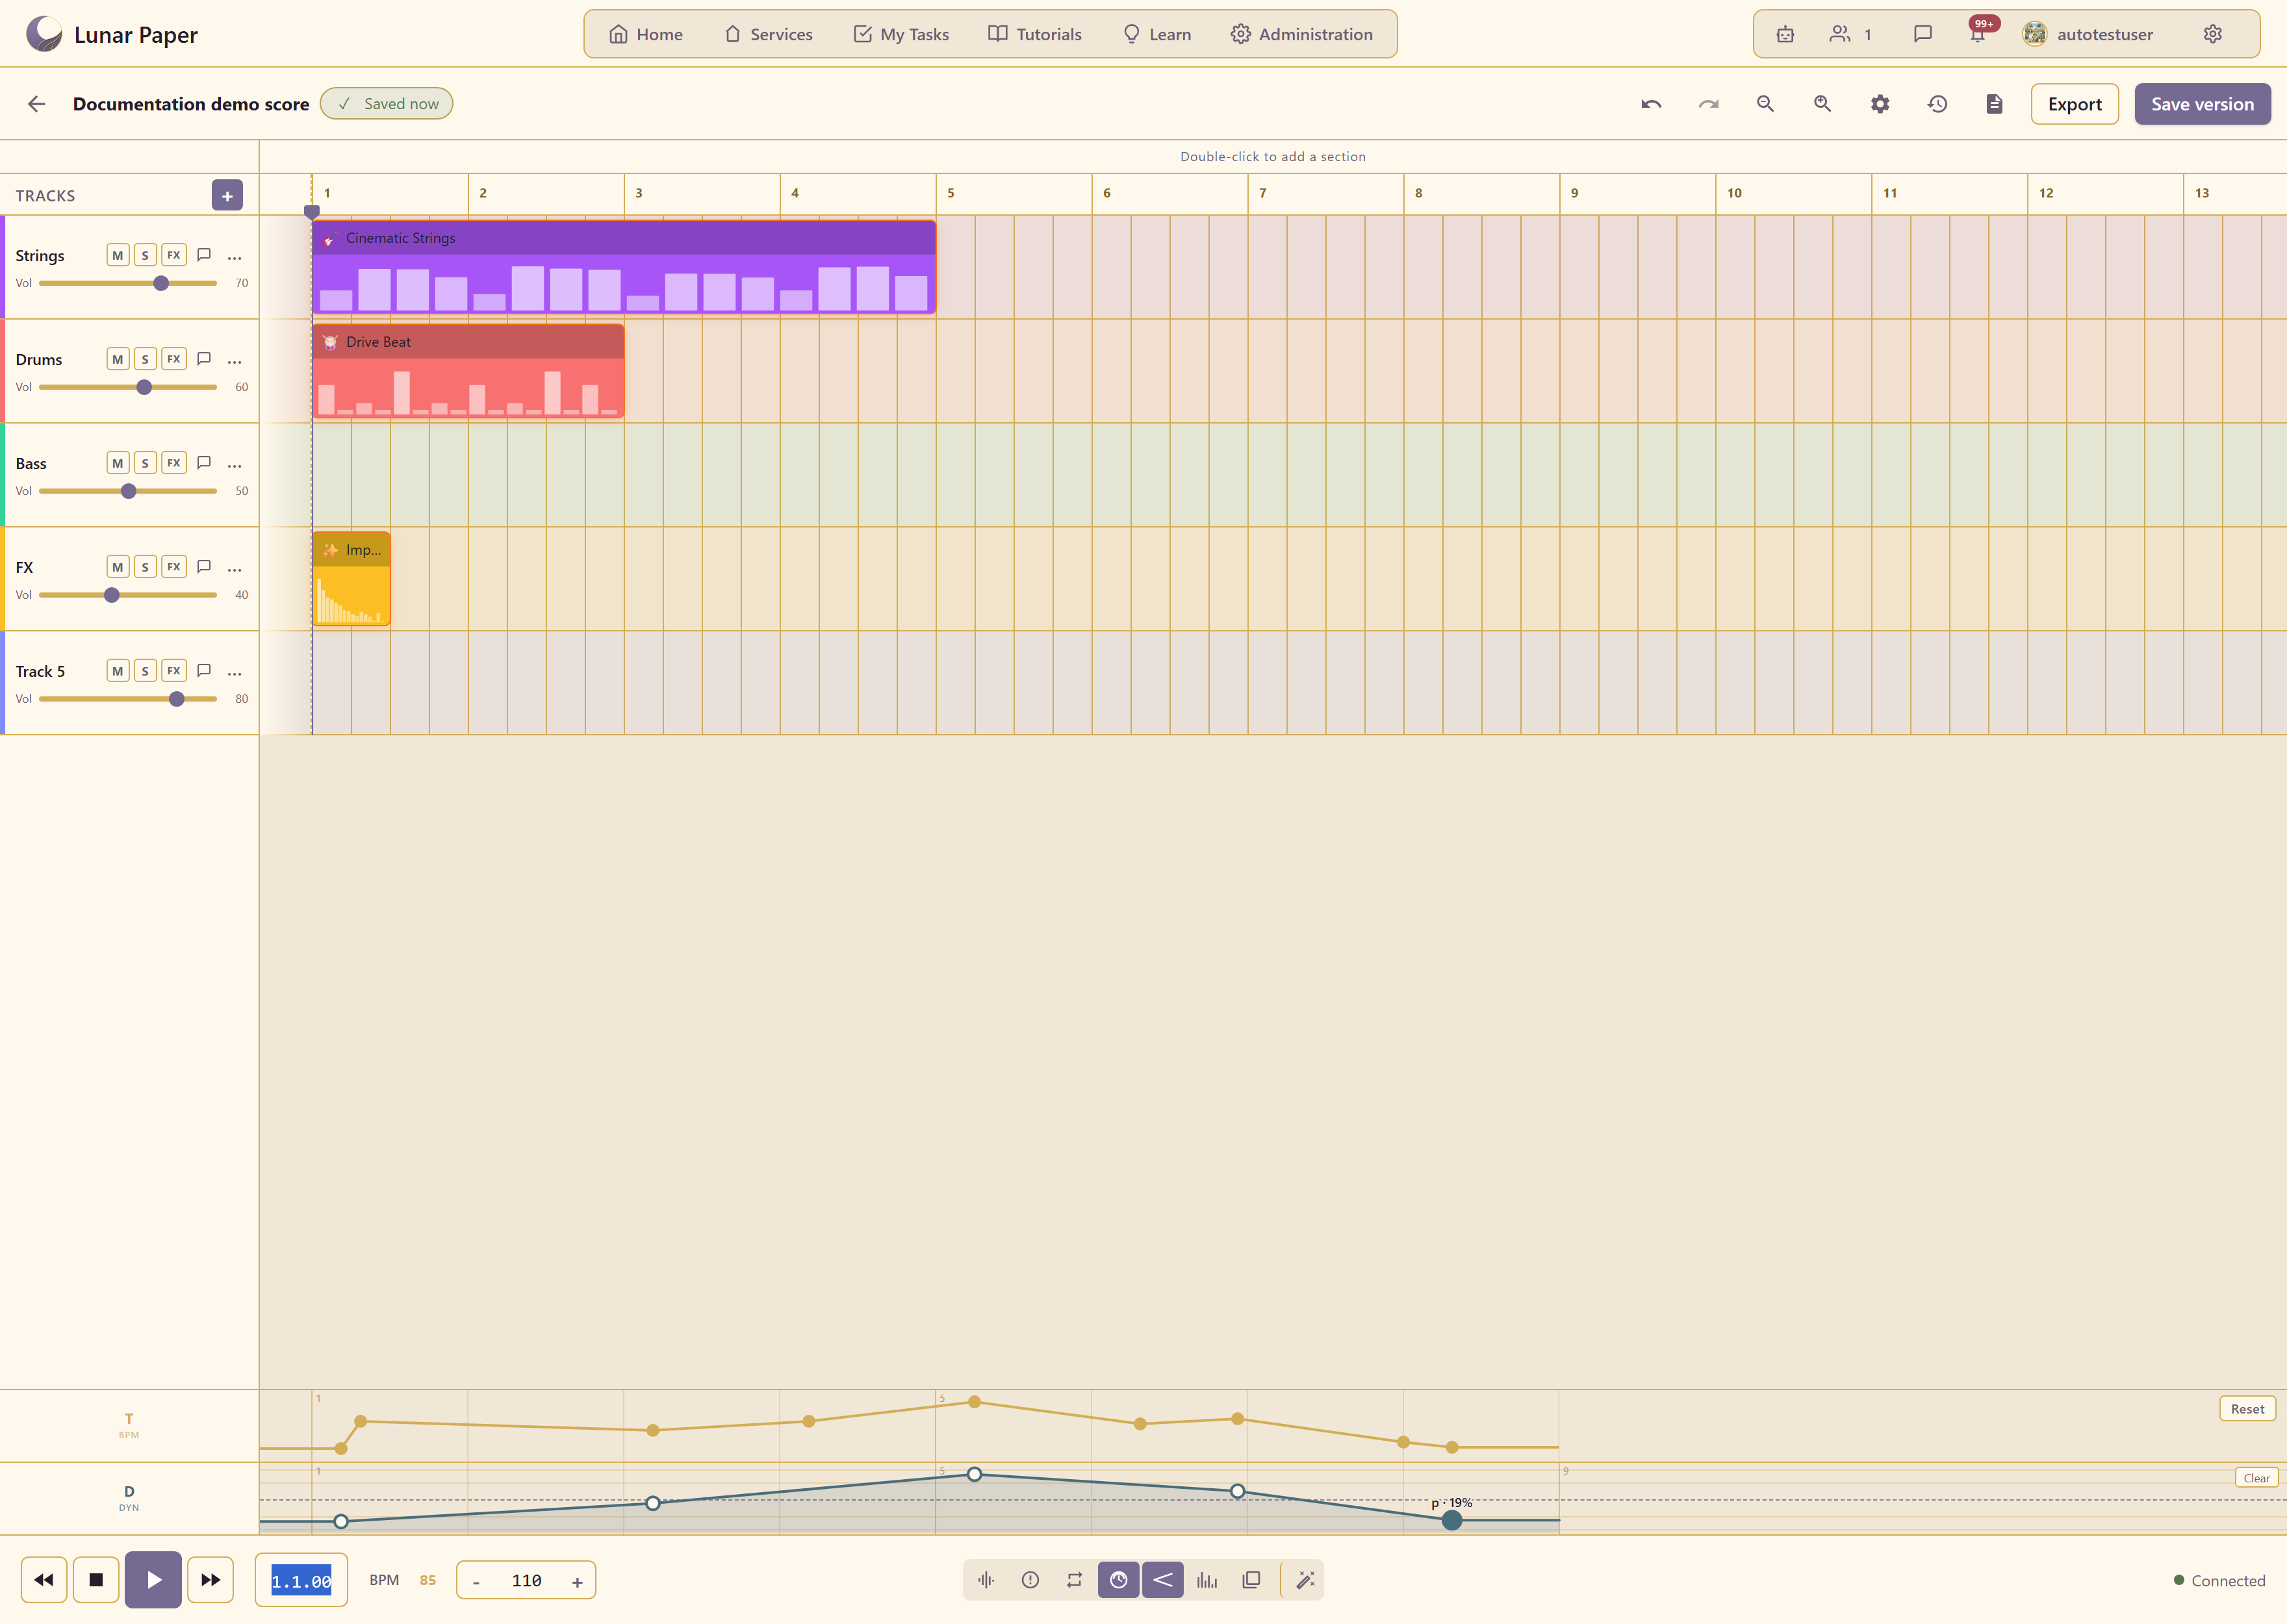
Task: Go to Home in navigation
Action: click(646, 34)
